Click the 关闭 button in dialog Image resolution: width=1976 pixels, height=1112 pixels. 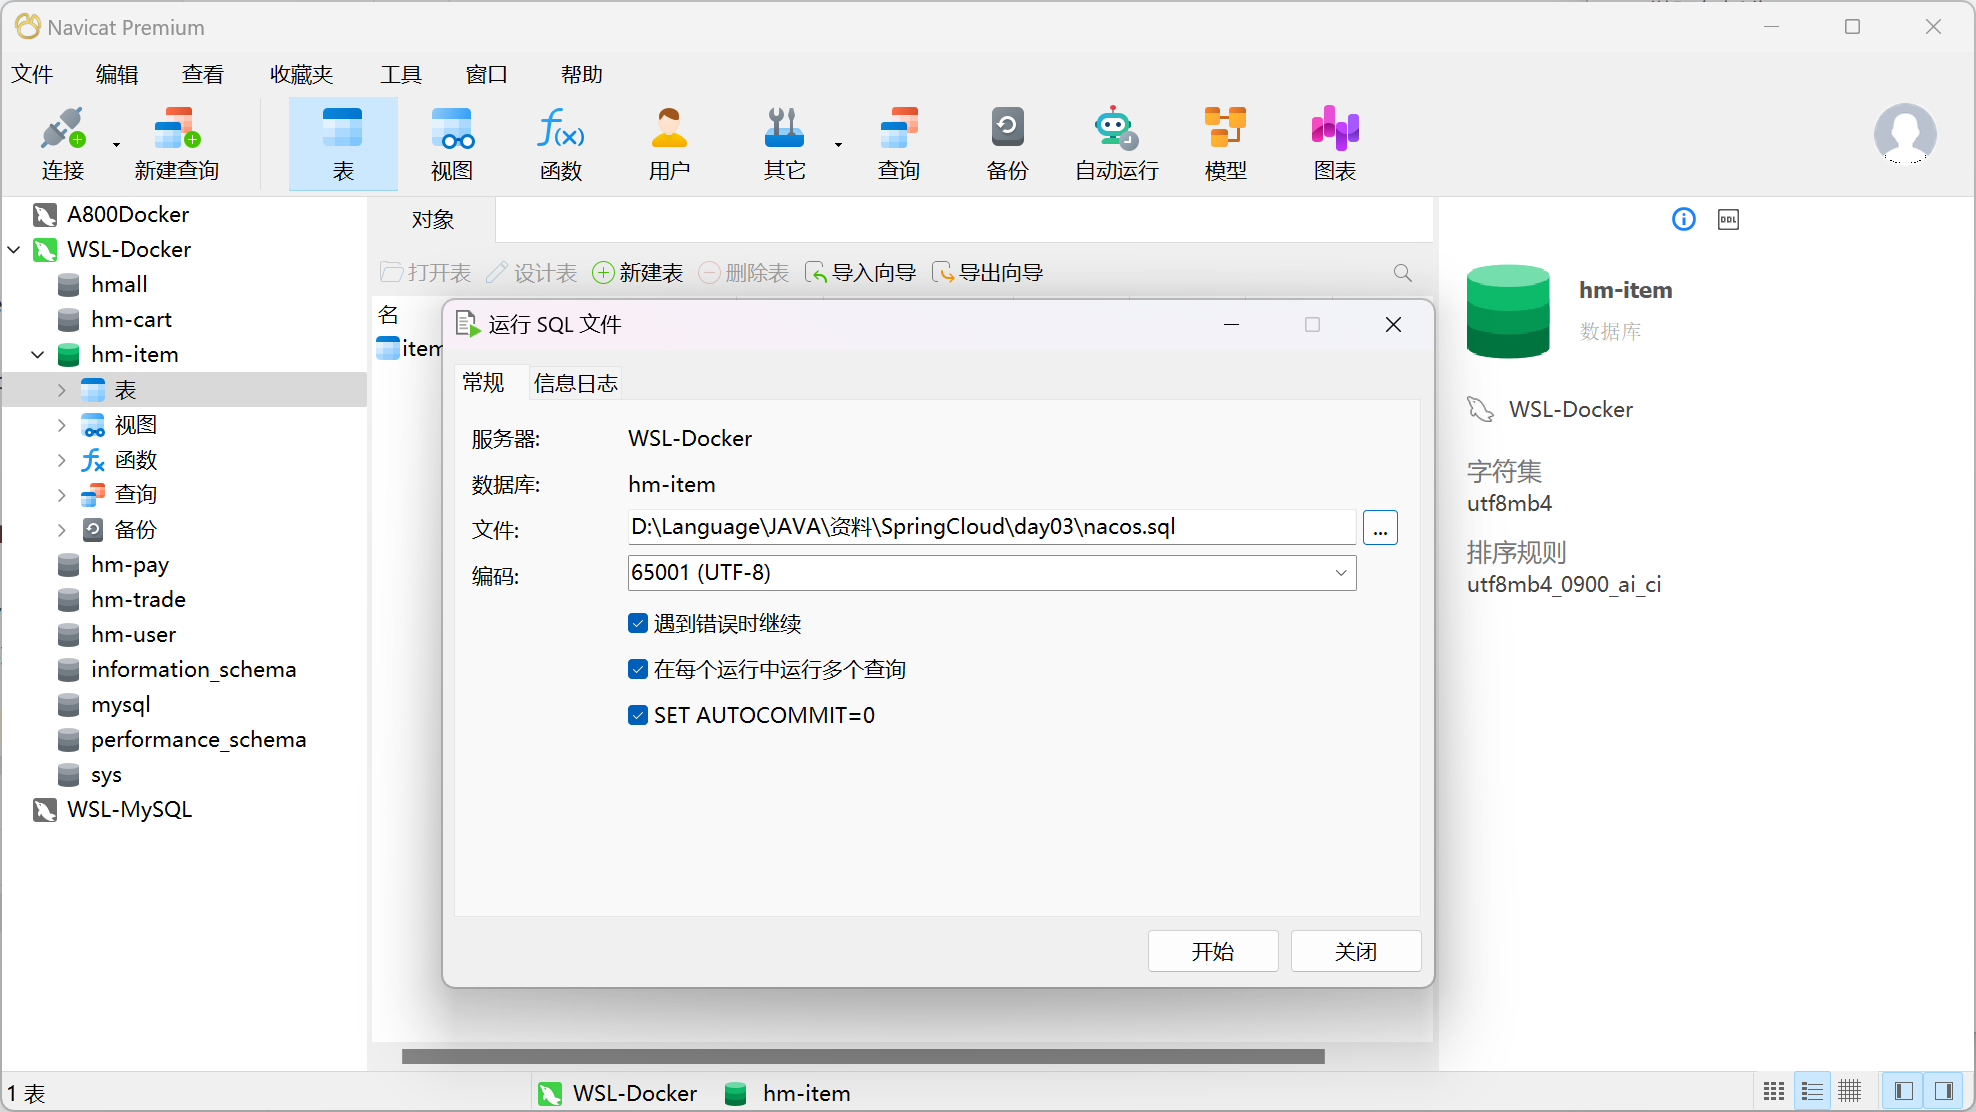[x=1355, y=951]
